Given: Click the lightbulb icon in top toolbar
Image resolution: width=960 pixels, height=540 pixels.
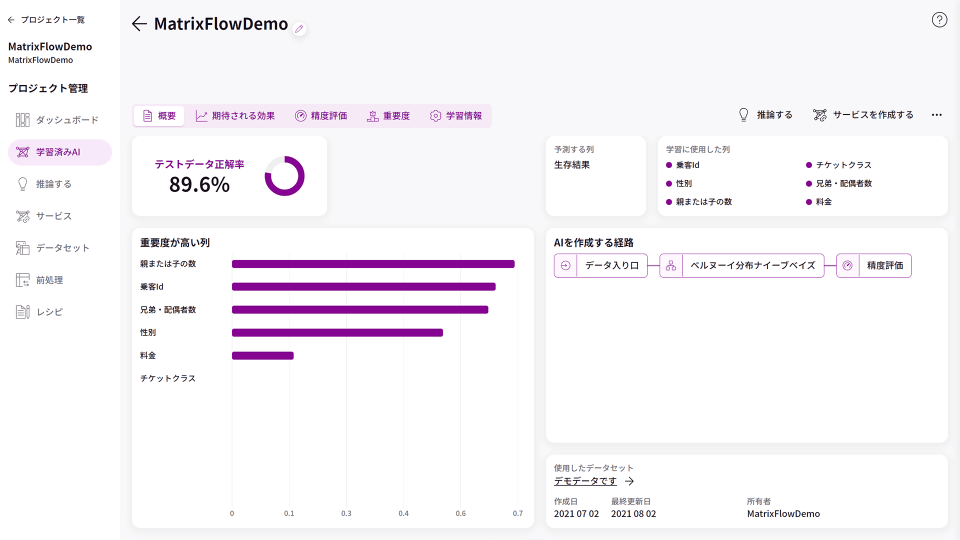Looking at the screenshot, I should 743,114.
